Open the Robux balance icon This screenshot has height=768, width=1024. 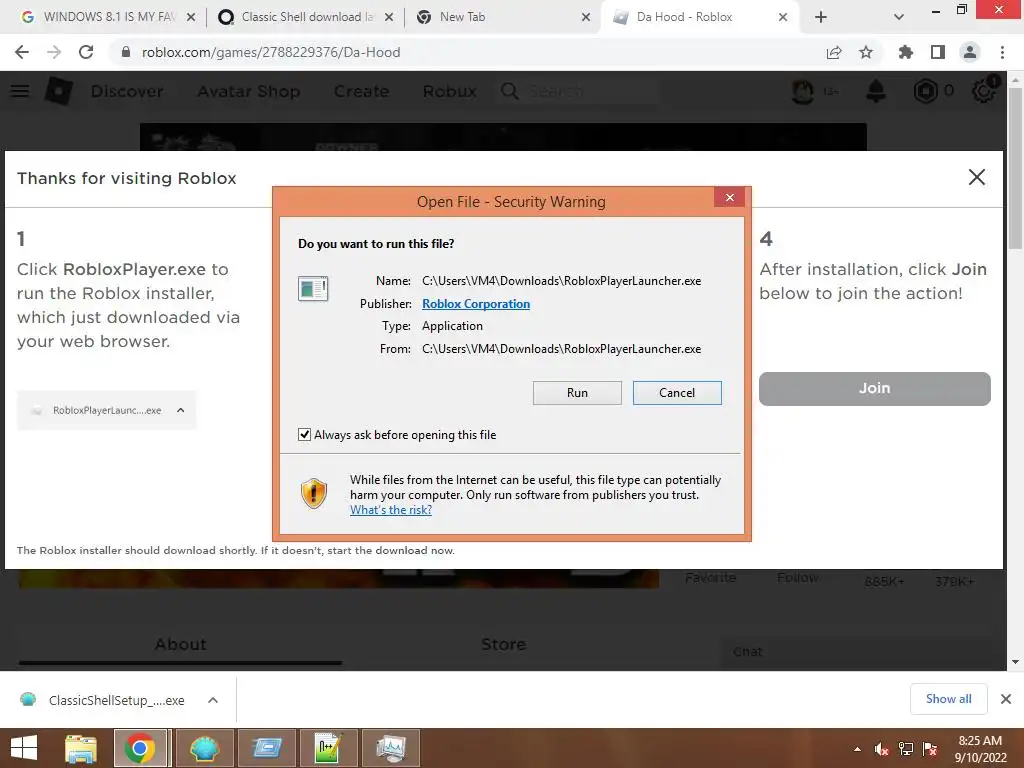point(925,91)
